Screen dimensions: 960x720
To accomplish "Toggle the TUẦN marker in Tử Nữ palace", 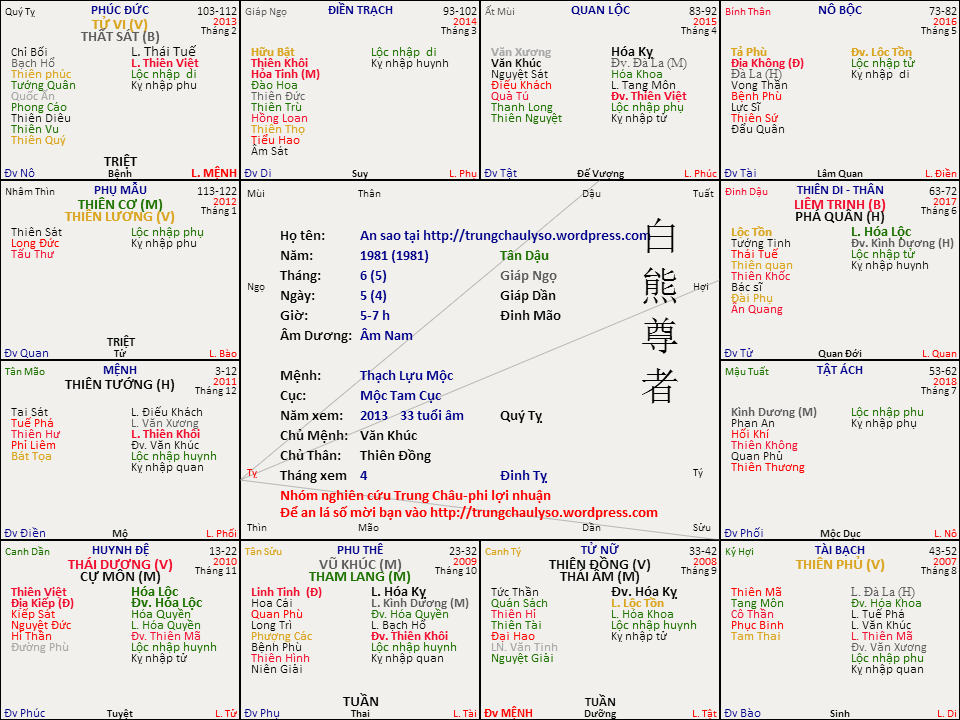I will [599, 700].
